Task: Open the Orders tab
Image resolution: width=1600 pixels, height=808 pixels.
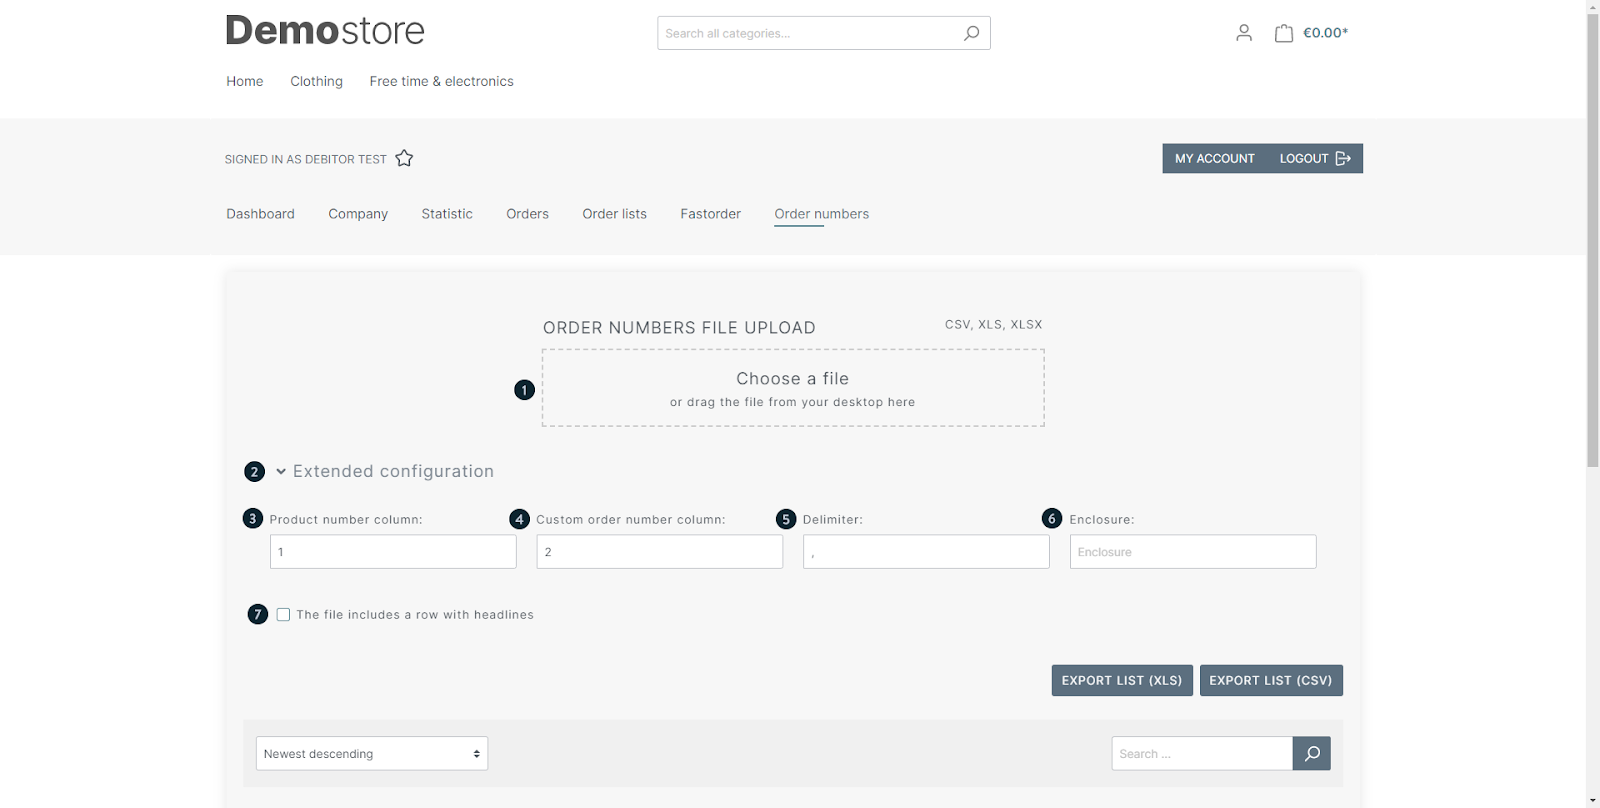Action: [x=527, y=214]
